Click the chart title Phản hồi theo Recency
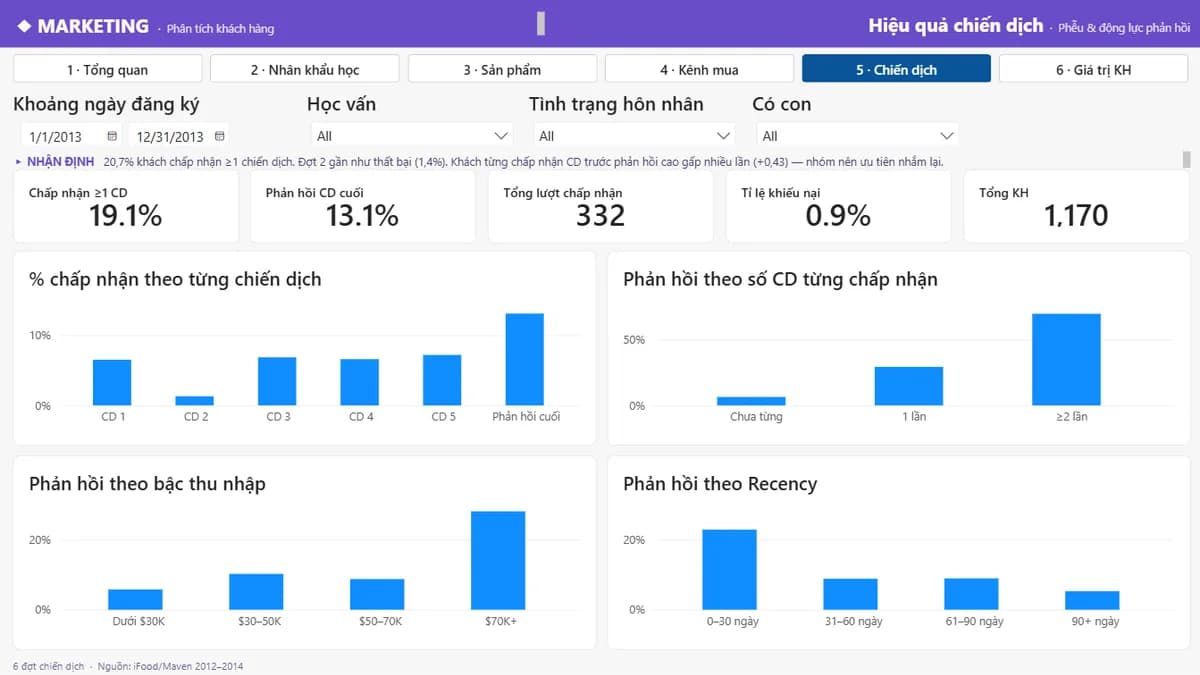This screenshot has width=1200, height=675. [x=720, y=484]
